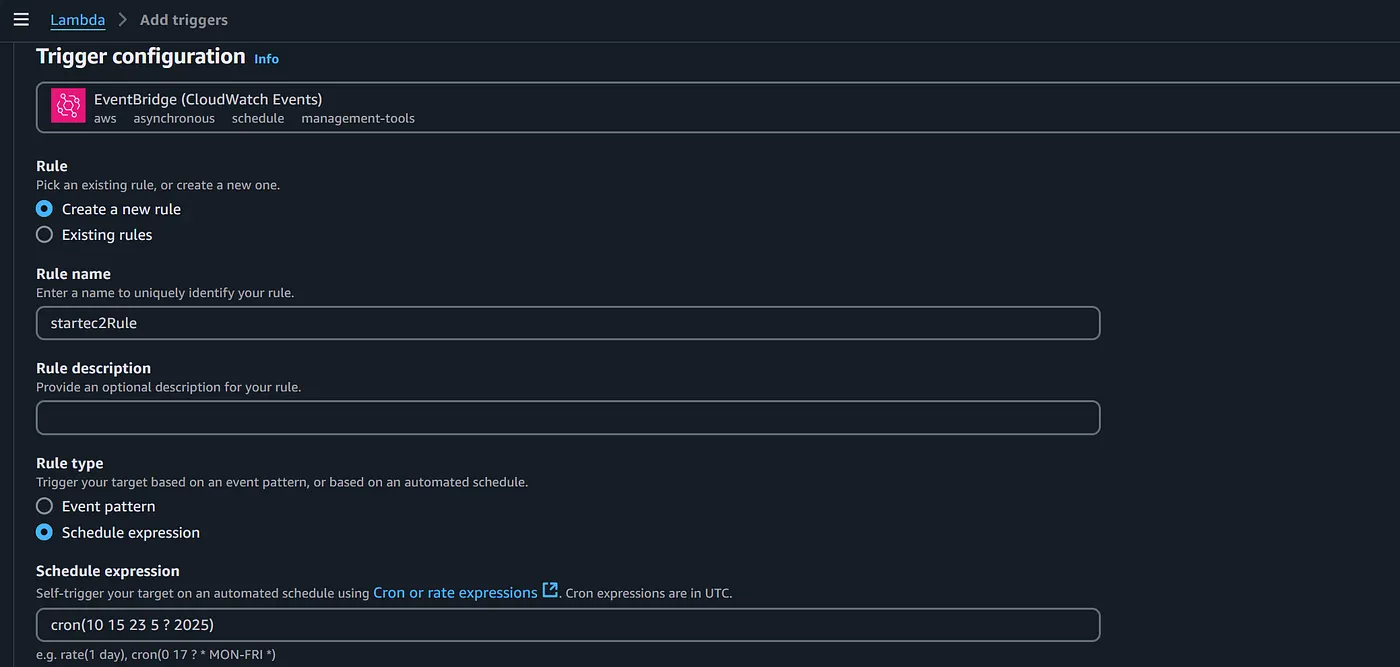1400x667 pixels.
Task: Click the 'aws' tag under EventBridge
Action: coord(105,118)
